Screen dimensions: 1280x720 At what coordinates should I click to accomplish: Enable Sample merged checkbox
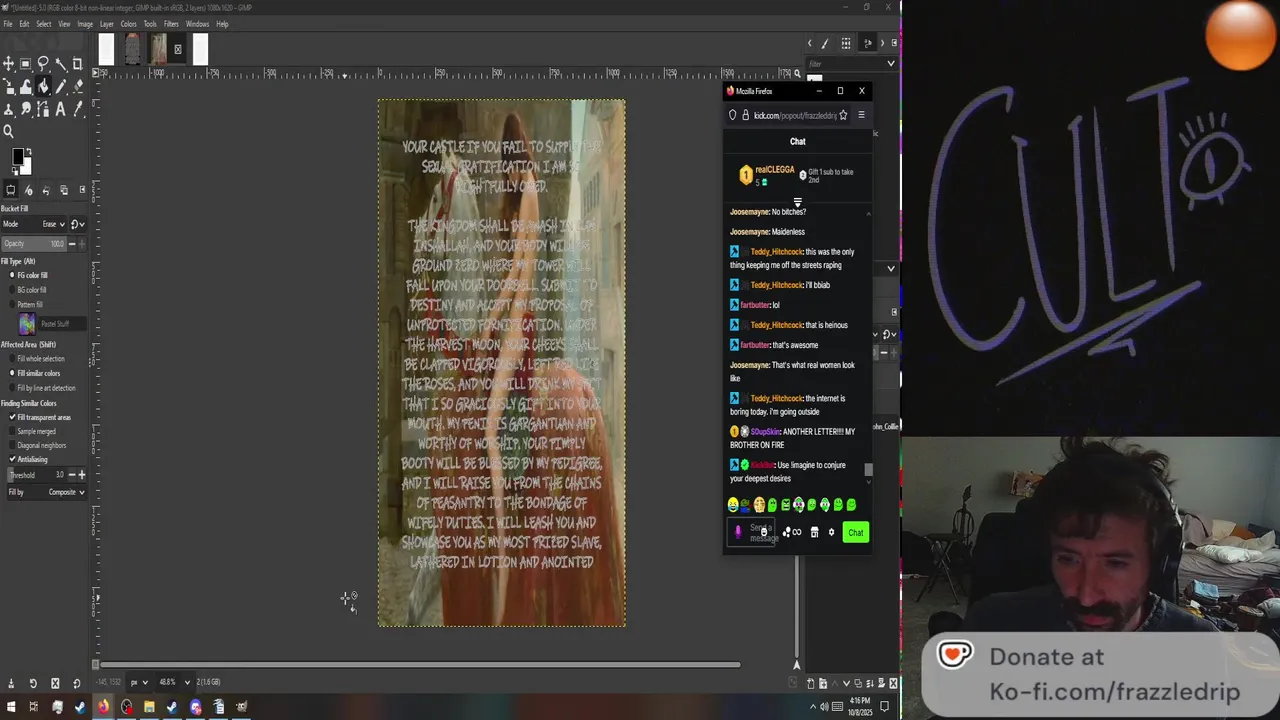[12, 431]
